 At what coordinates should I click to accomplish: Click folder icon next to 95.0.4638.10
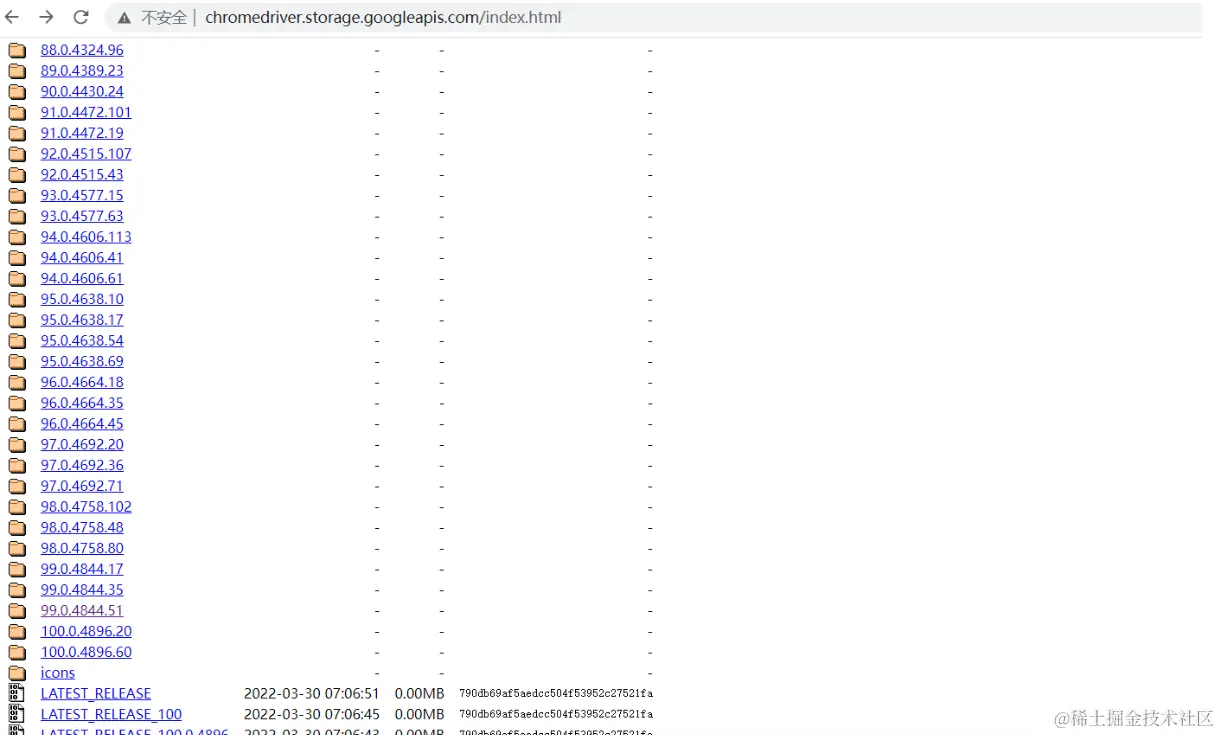click(x=17, y=299)
